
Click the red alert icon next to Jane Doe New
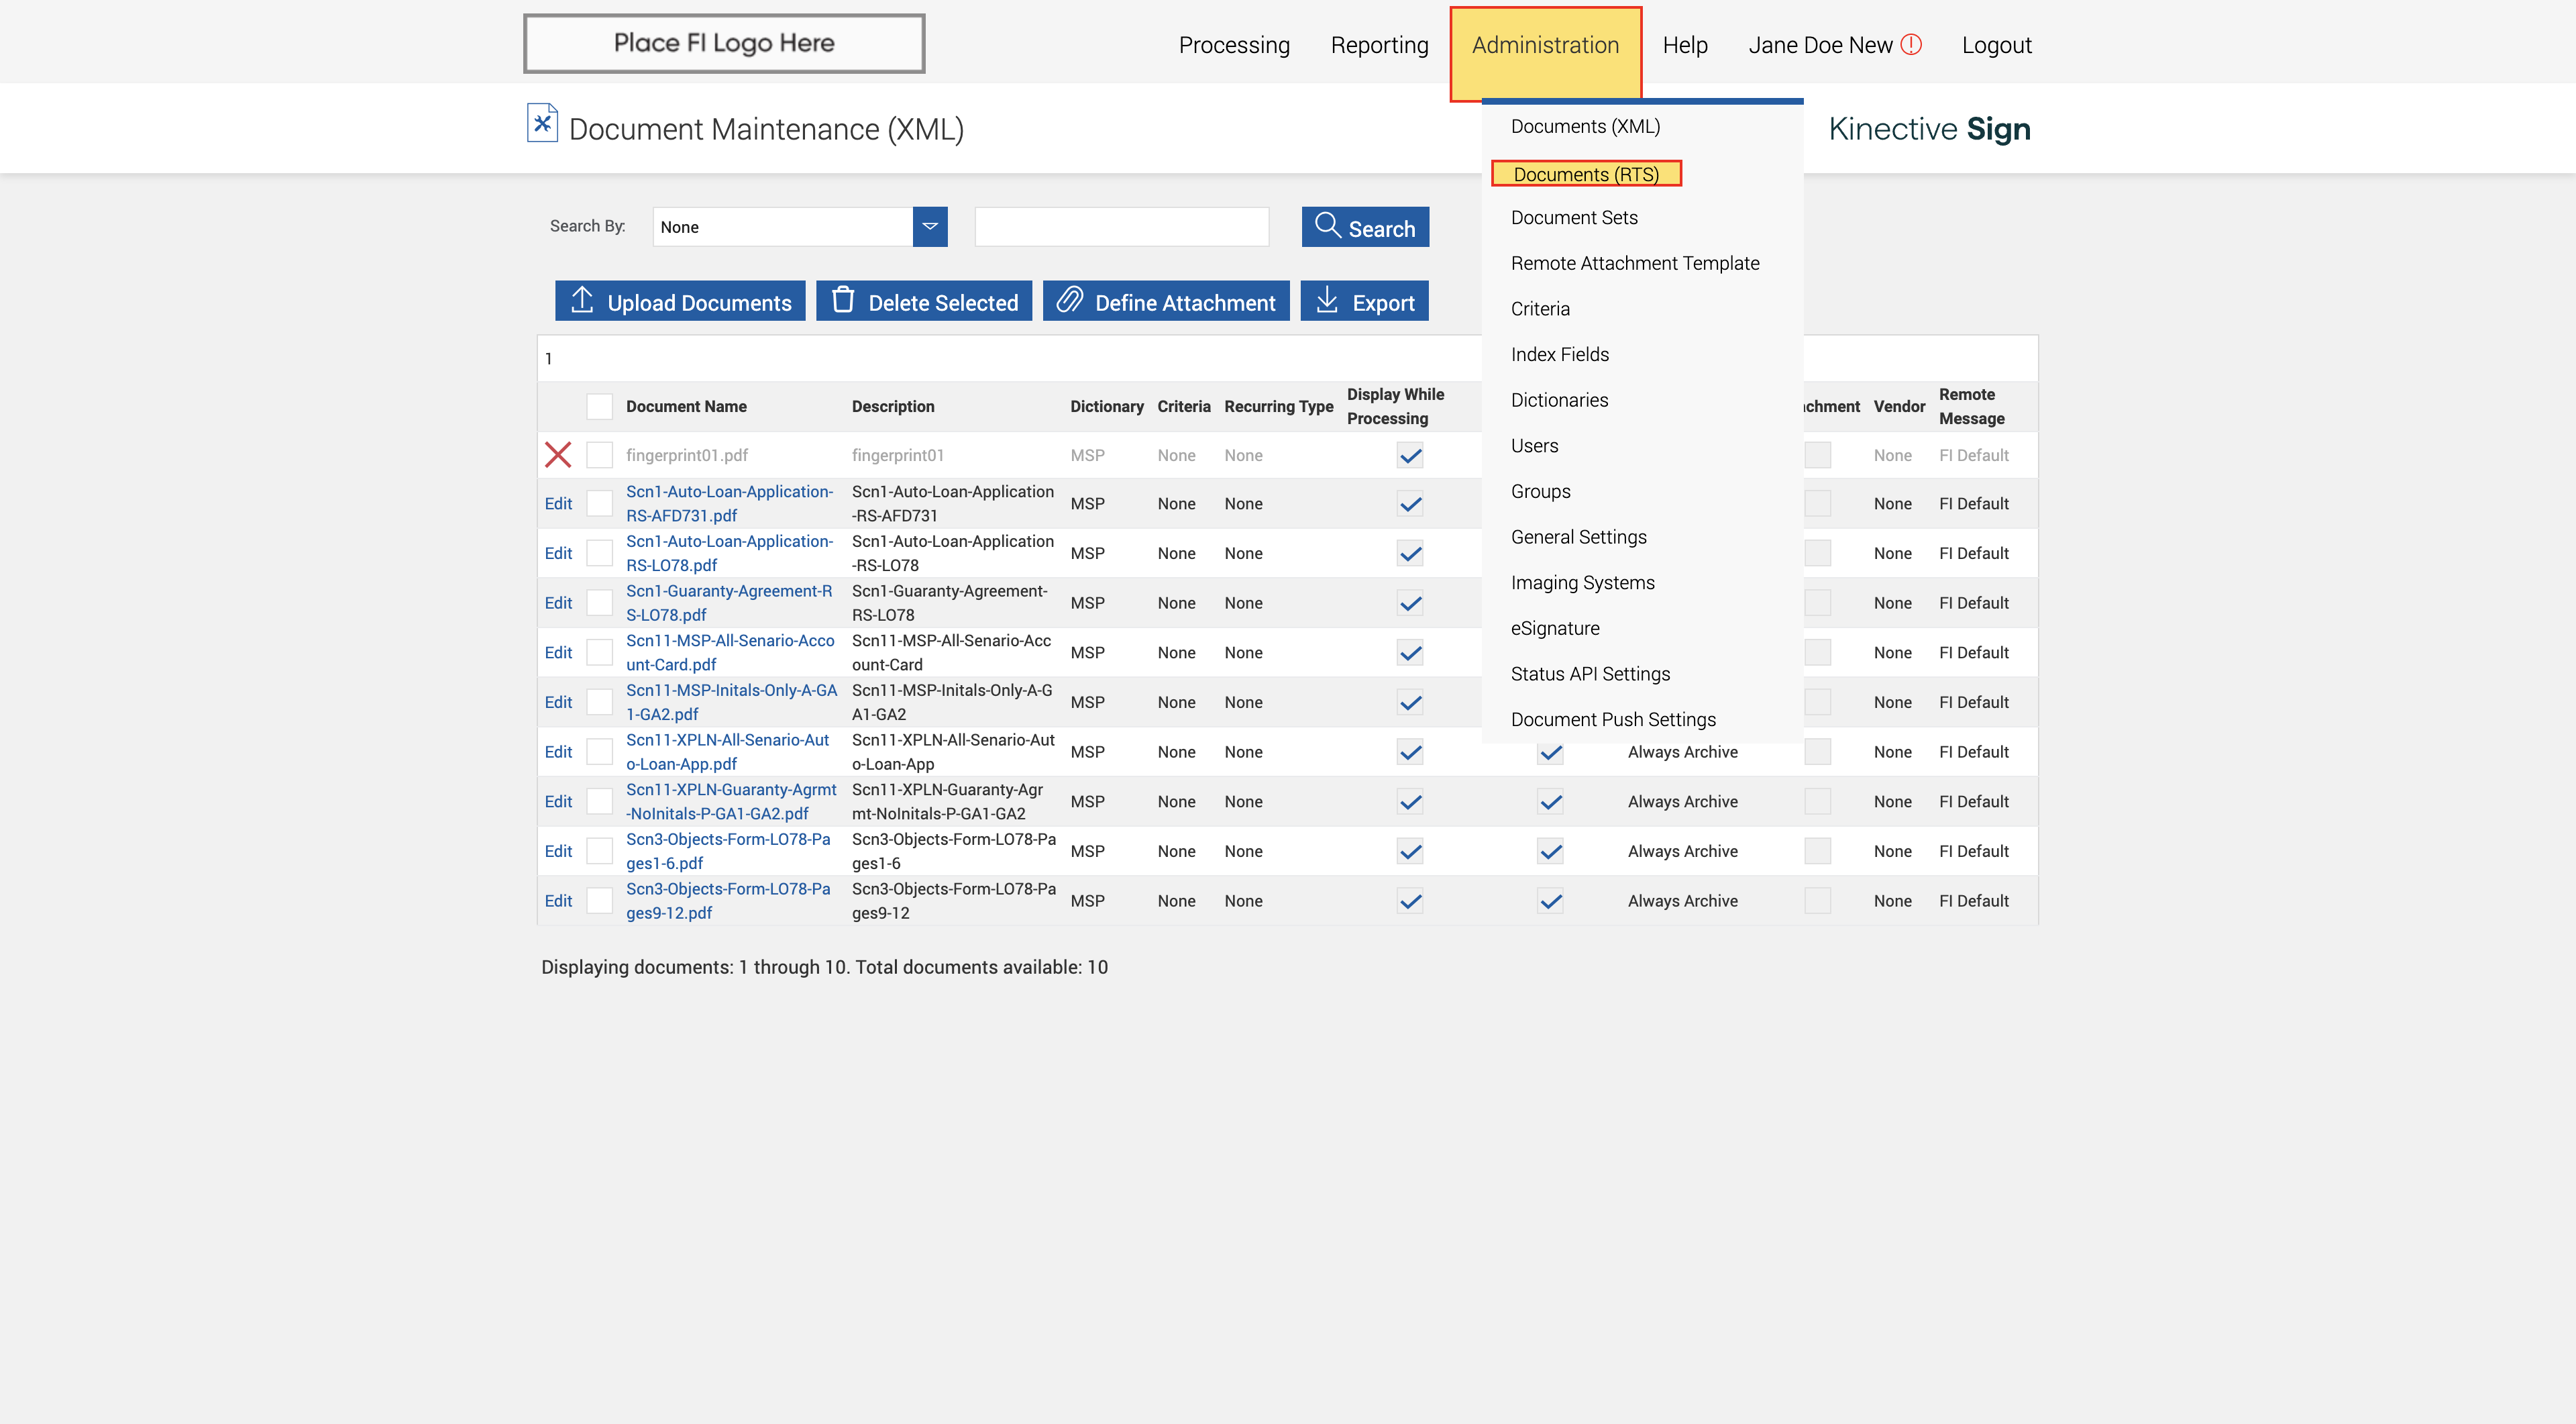click(1911, 45)
